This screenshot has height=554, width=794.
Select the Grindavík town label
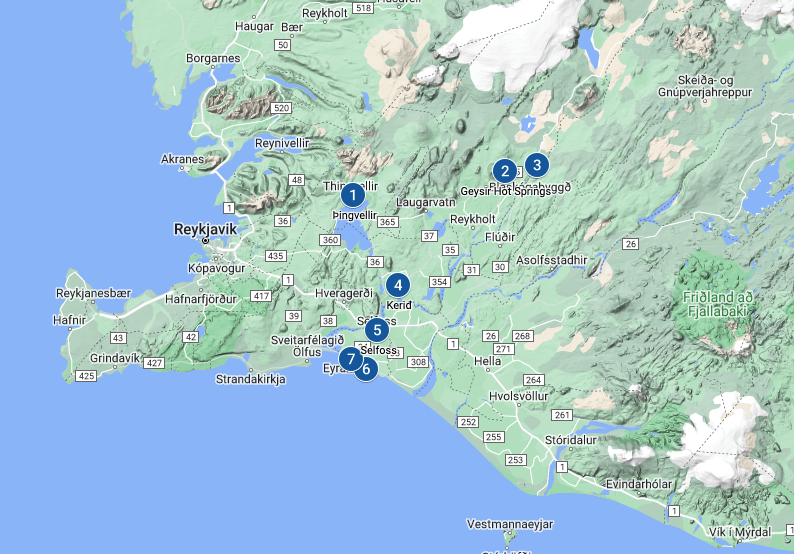tap(118, 357)
